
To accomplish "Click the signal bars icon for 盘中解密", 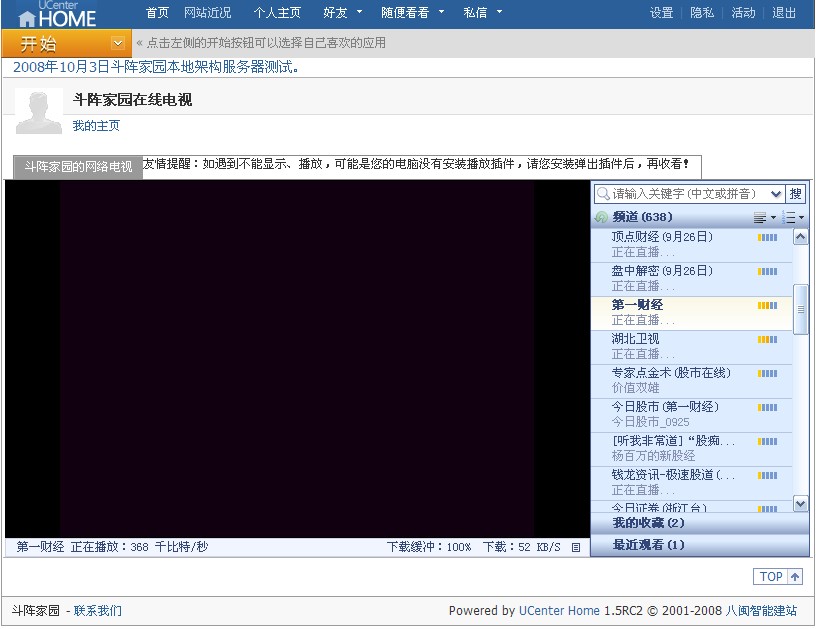I will tap(767, 271).
